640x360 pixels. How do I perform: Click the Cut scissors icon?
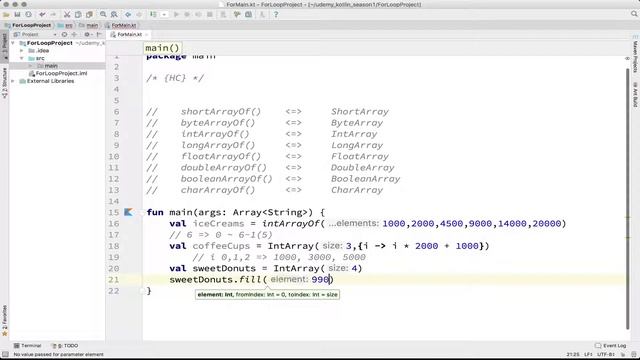(x=67, y=15)
